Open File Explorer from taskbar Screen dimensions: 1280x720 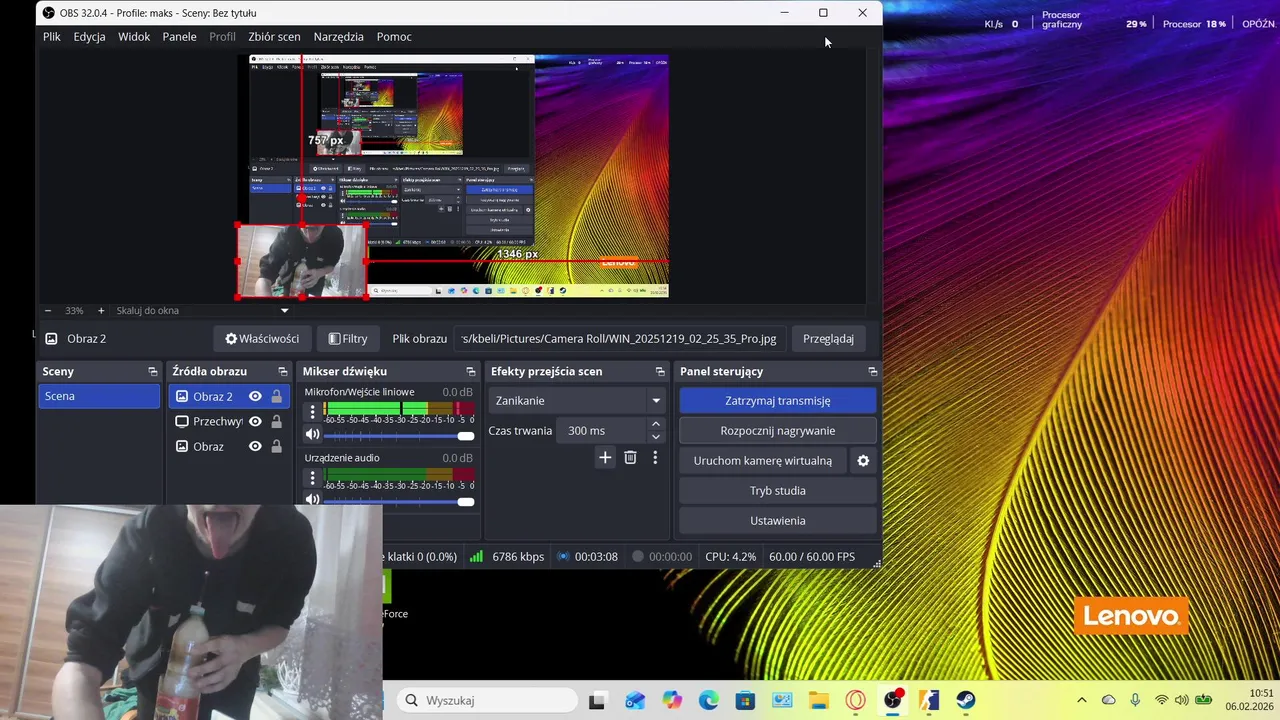click(819, 700)
